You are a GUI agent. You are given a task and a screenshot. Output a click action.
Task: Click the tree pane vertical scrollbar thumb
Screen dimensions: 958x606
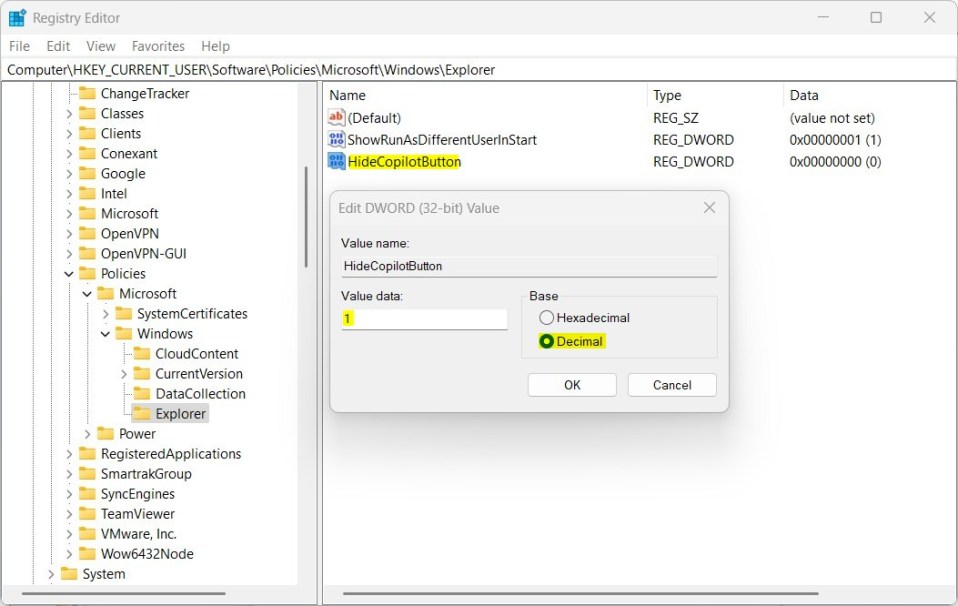305,217
